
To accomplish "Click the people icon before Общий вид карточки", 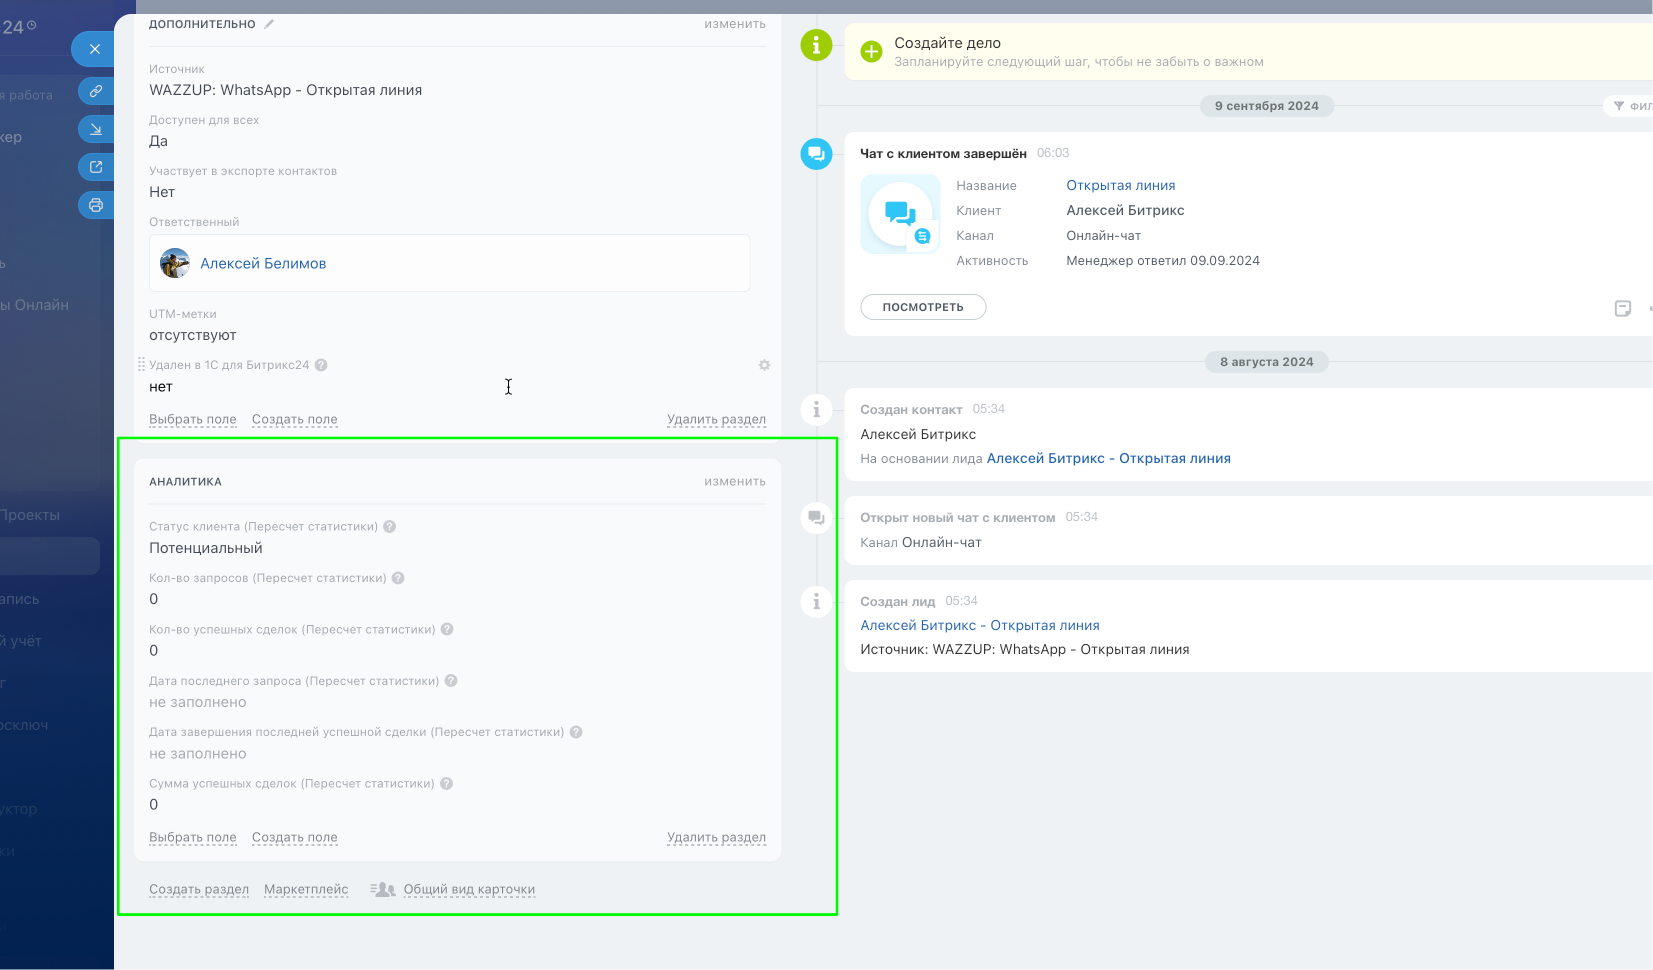I will click(383, 889).
